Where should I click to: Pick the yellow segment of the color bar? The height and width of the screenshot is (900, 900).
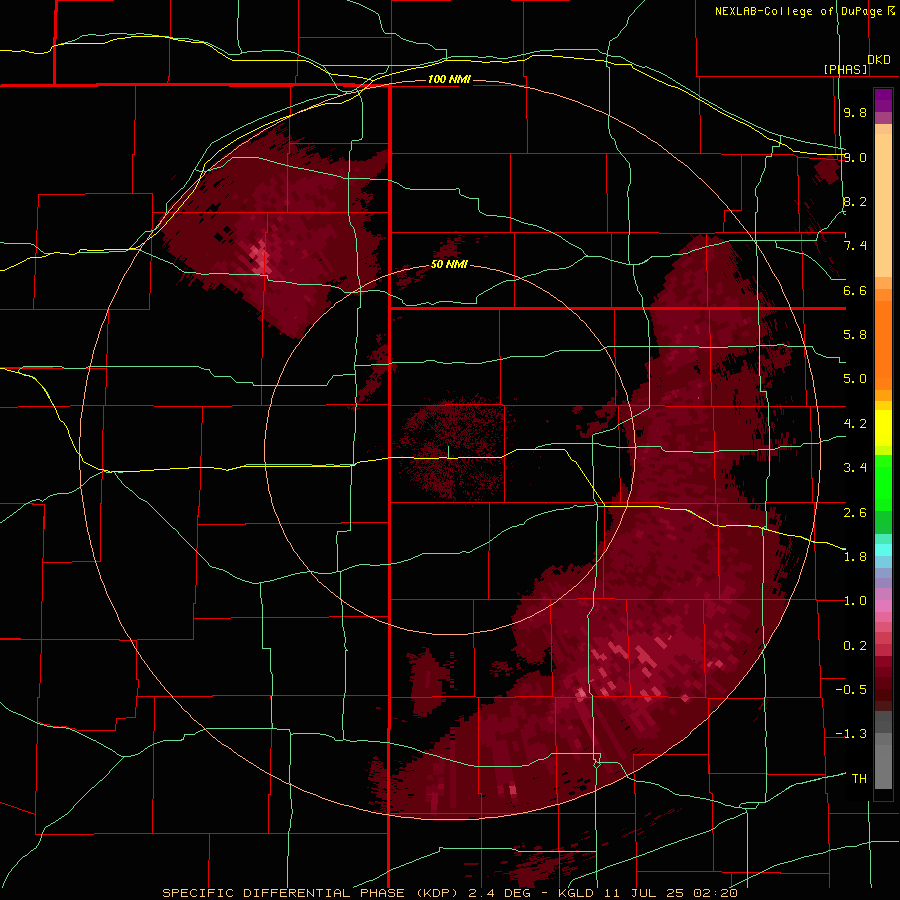pyautogui.click(x=883, y=428)
